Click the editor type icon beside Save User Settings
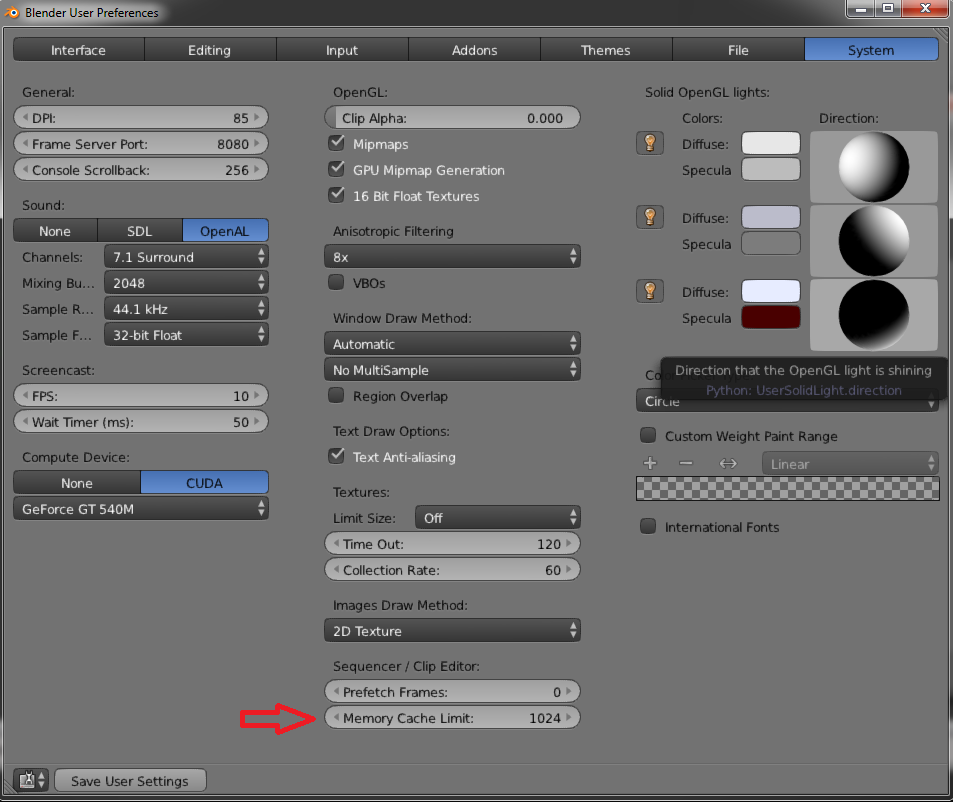The width and height of the screenshot is (953, 802). pyautogui.click(x=30, y=780)
